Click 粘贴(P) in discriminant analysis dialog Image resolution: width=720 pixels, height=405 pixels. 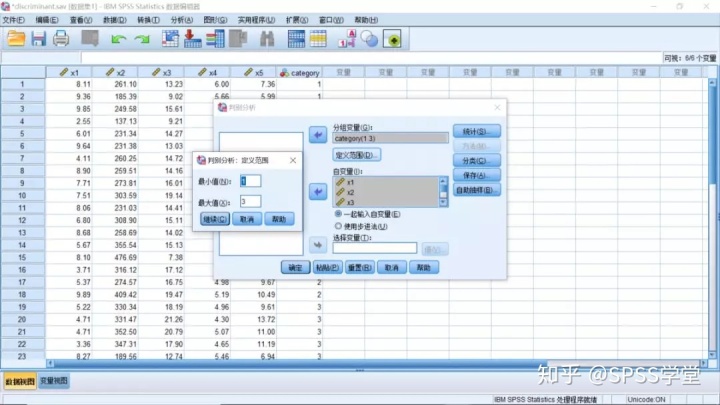(x=327, y=267)
